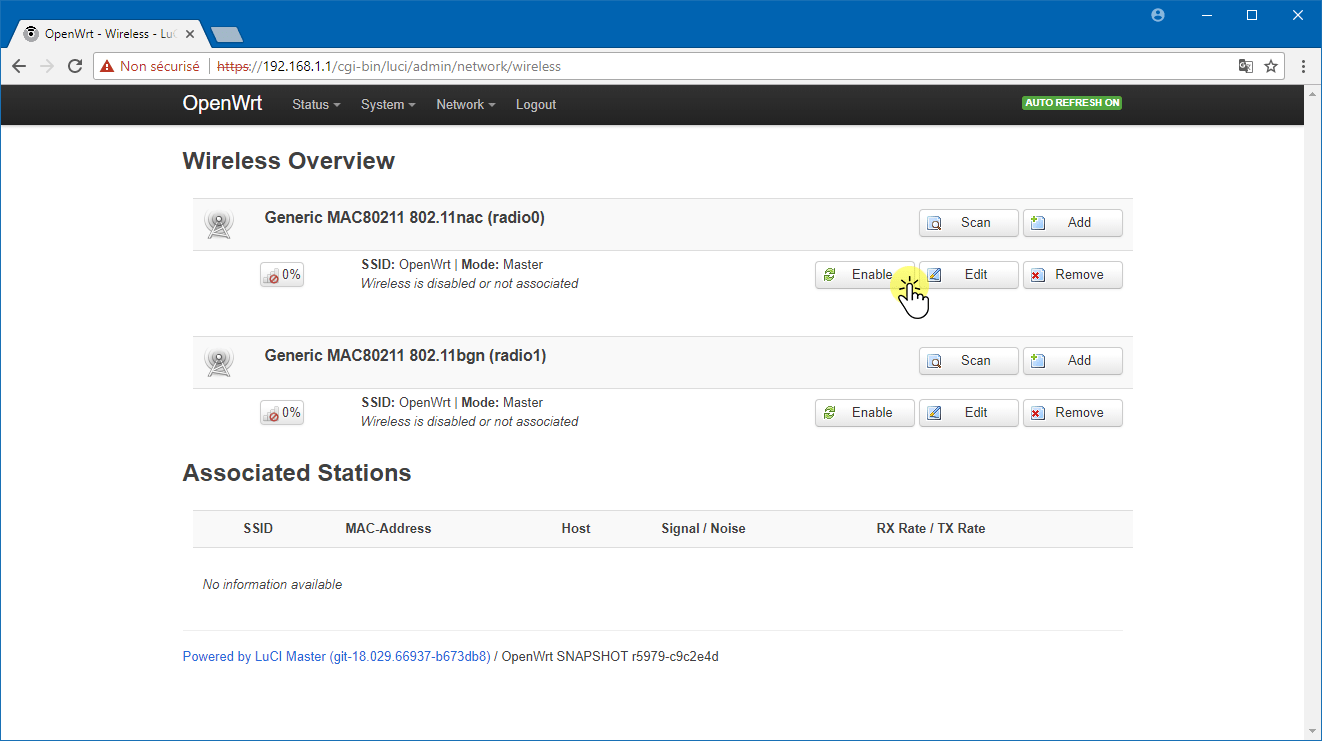Click the SSID column header
The width and height of the screenshot is (1322, 741).
[x=258, y=528]
